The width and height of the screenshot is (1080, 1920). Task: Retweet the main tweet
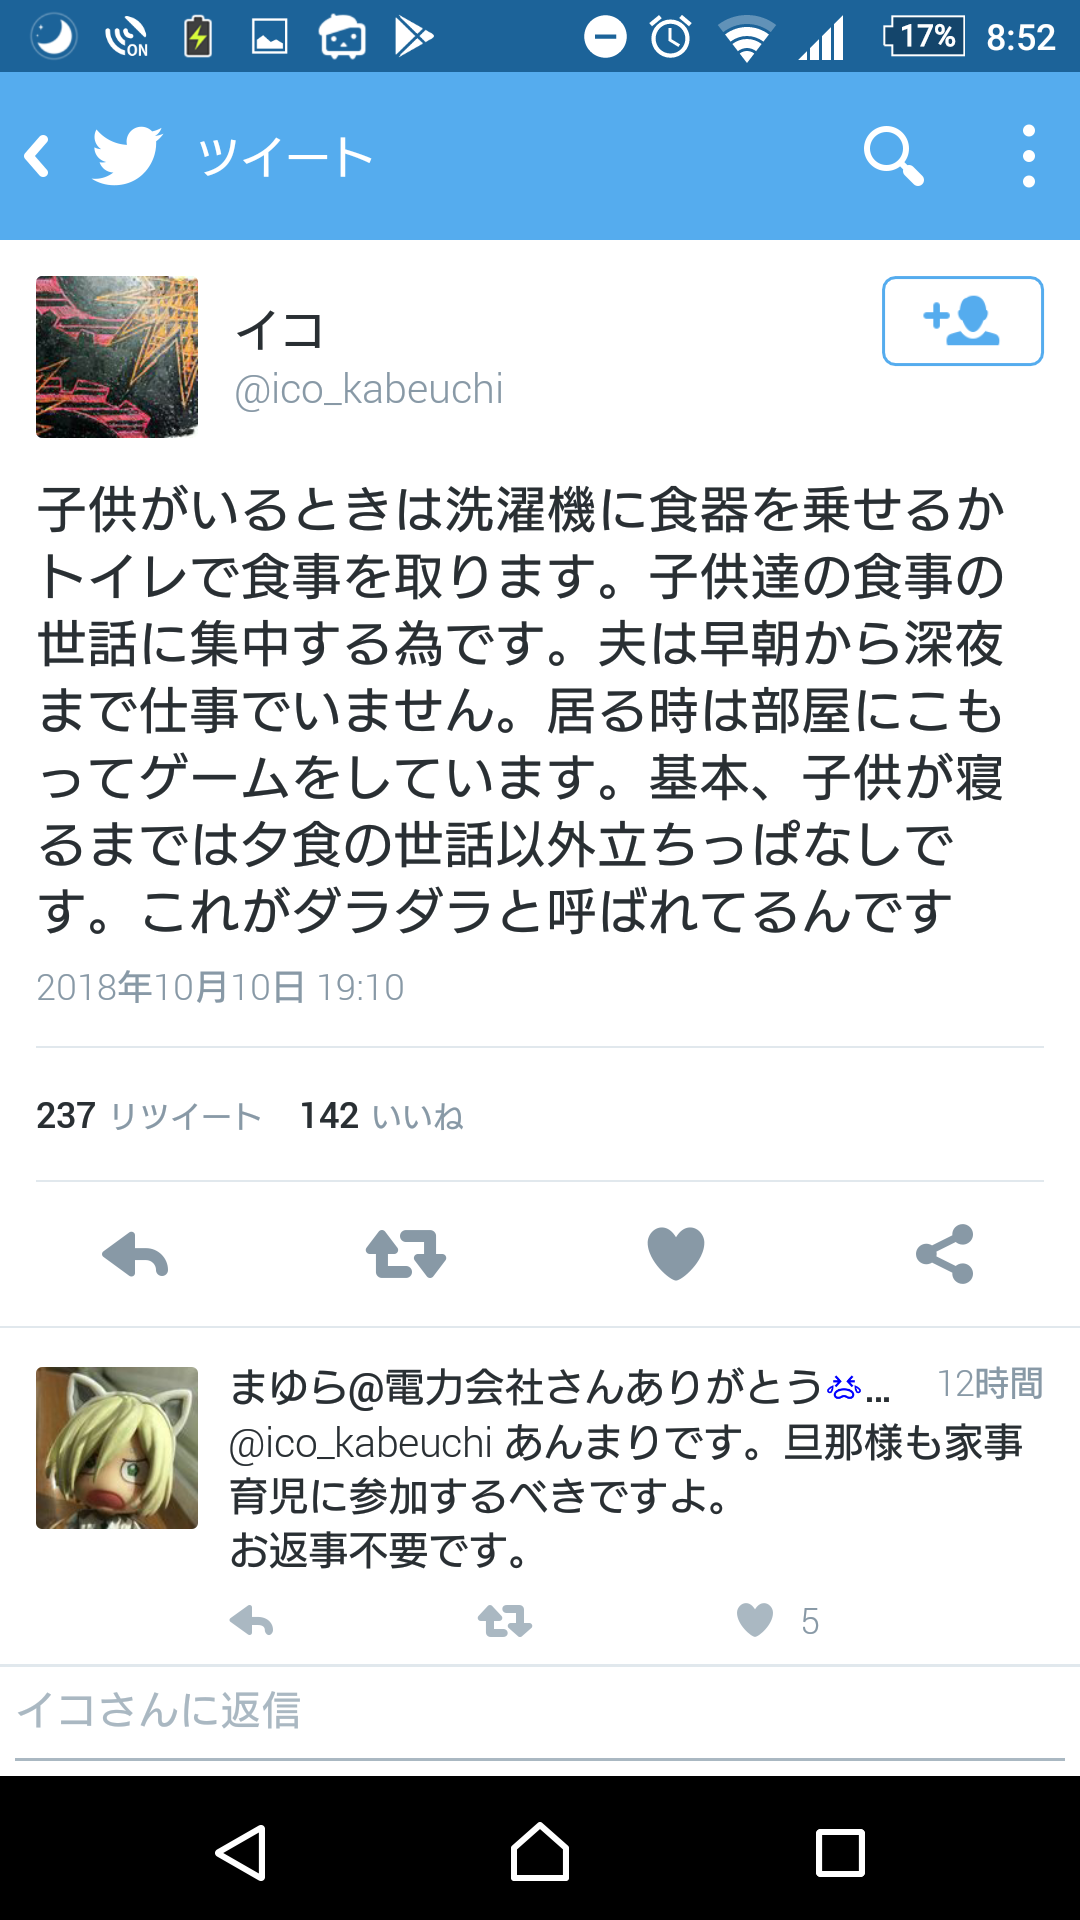click(405, 1254)
